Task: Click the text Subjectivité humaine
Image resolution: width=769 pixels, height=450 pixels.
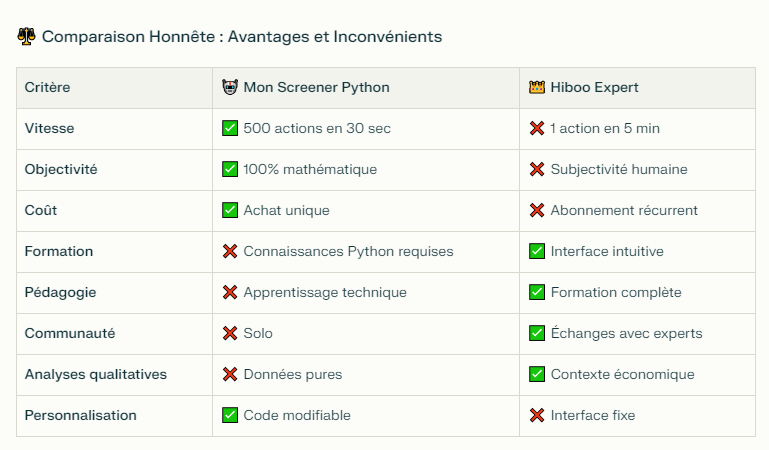Action: tap(619, 170)
